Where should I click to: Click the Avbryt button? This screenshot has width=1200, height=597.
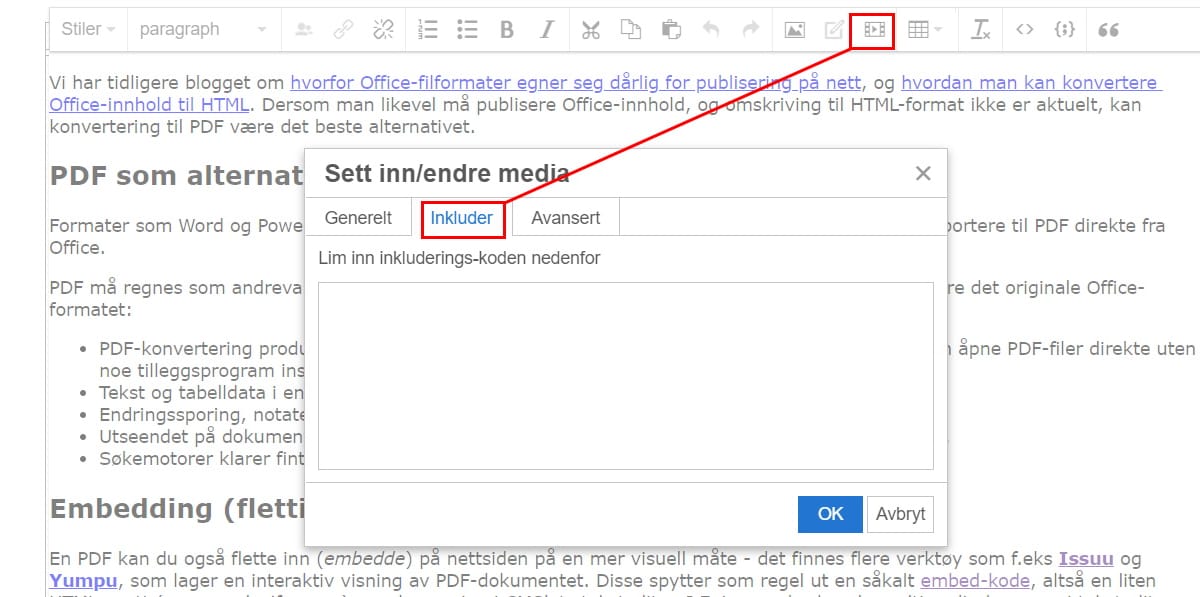900,514
